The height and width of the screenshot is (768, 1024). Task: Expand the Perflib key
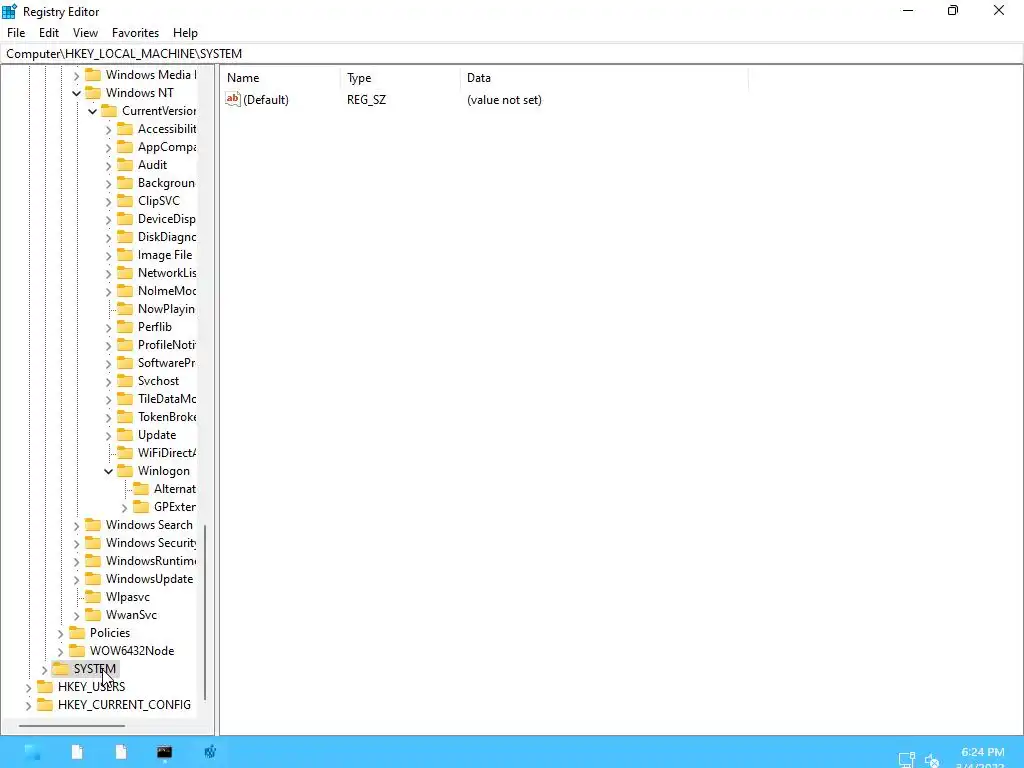[108, 328]
